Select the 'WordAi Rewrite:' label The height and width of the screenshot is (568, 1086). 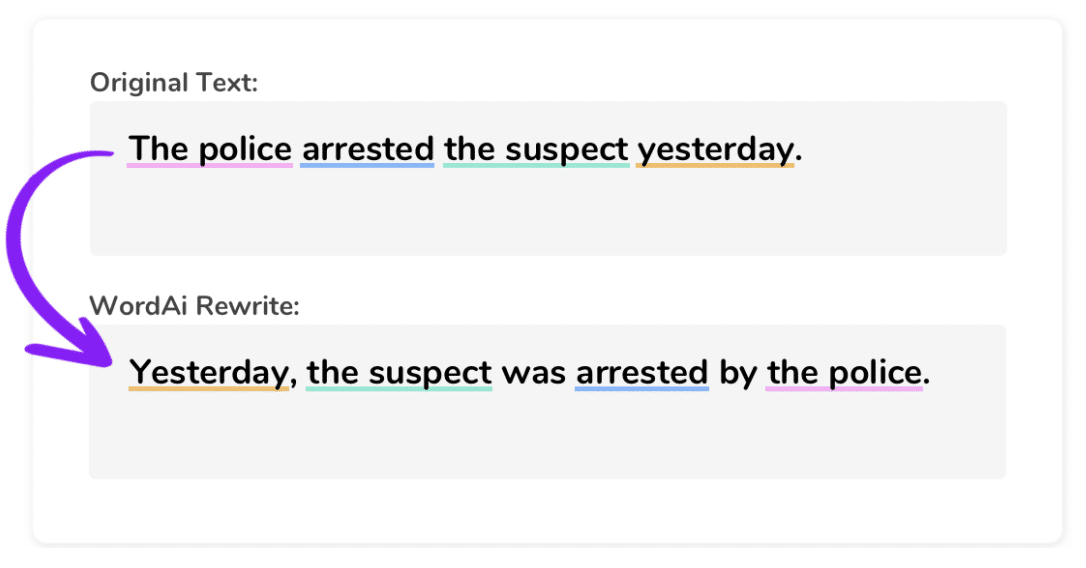tap(195, 305)
